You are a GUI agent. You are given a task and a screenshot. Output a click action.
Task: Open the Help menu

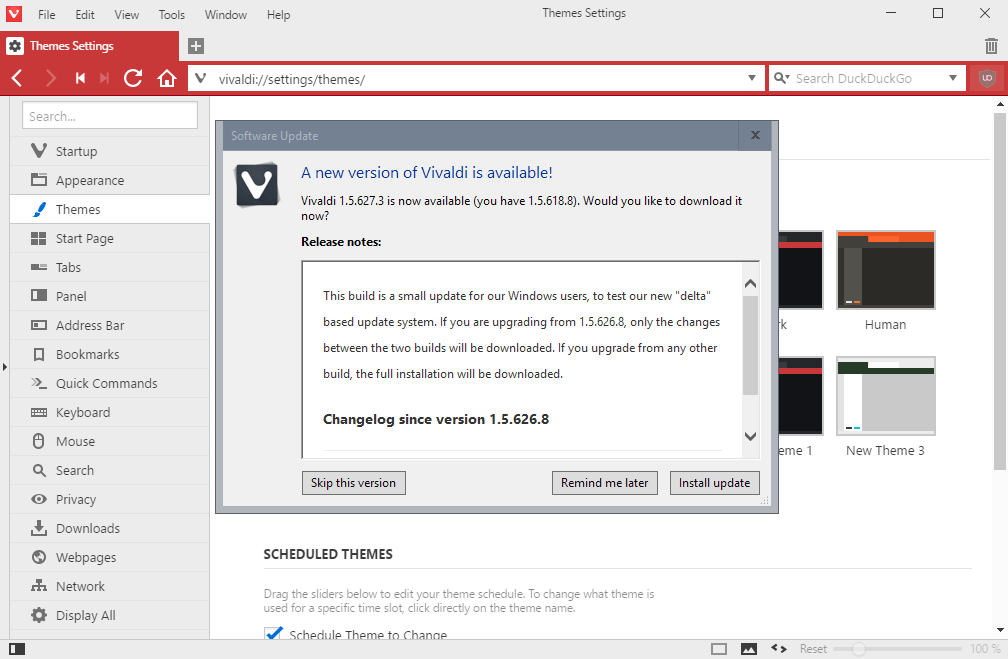click(x=278, y=14)
